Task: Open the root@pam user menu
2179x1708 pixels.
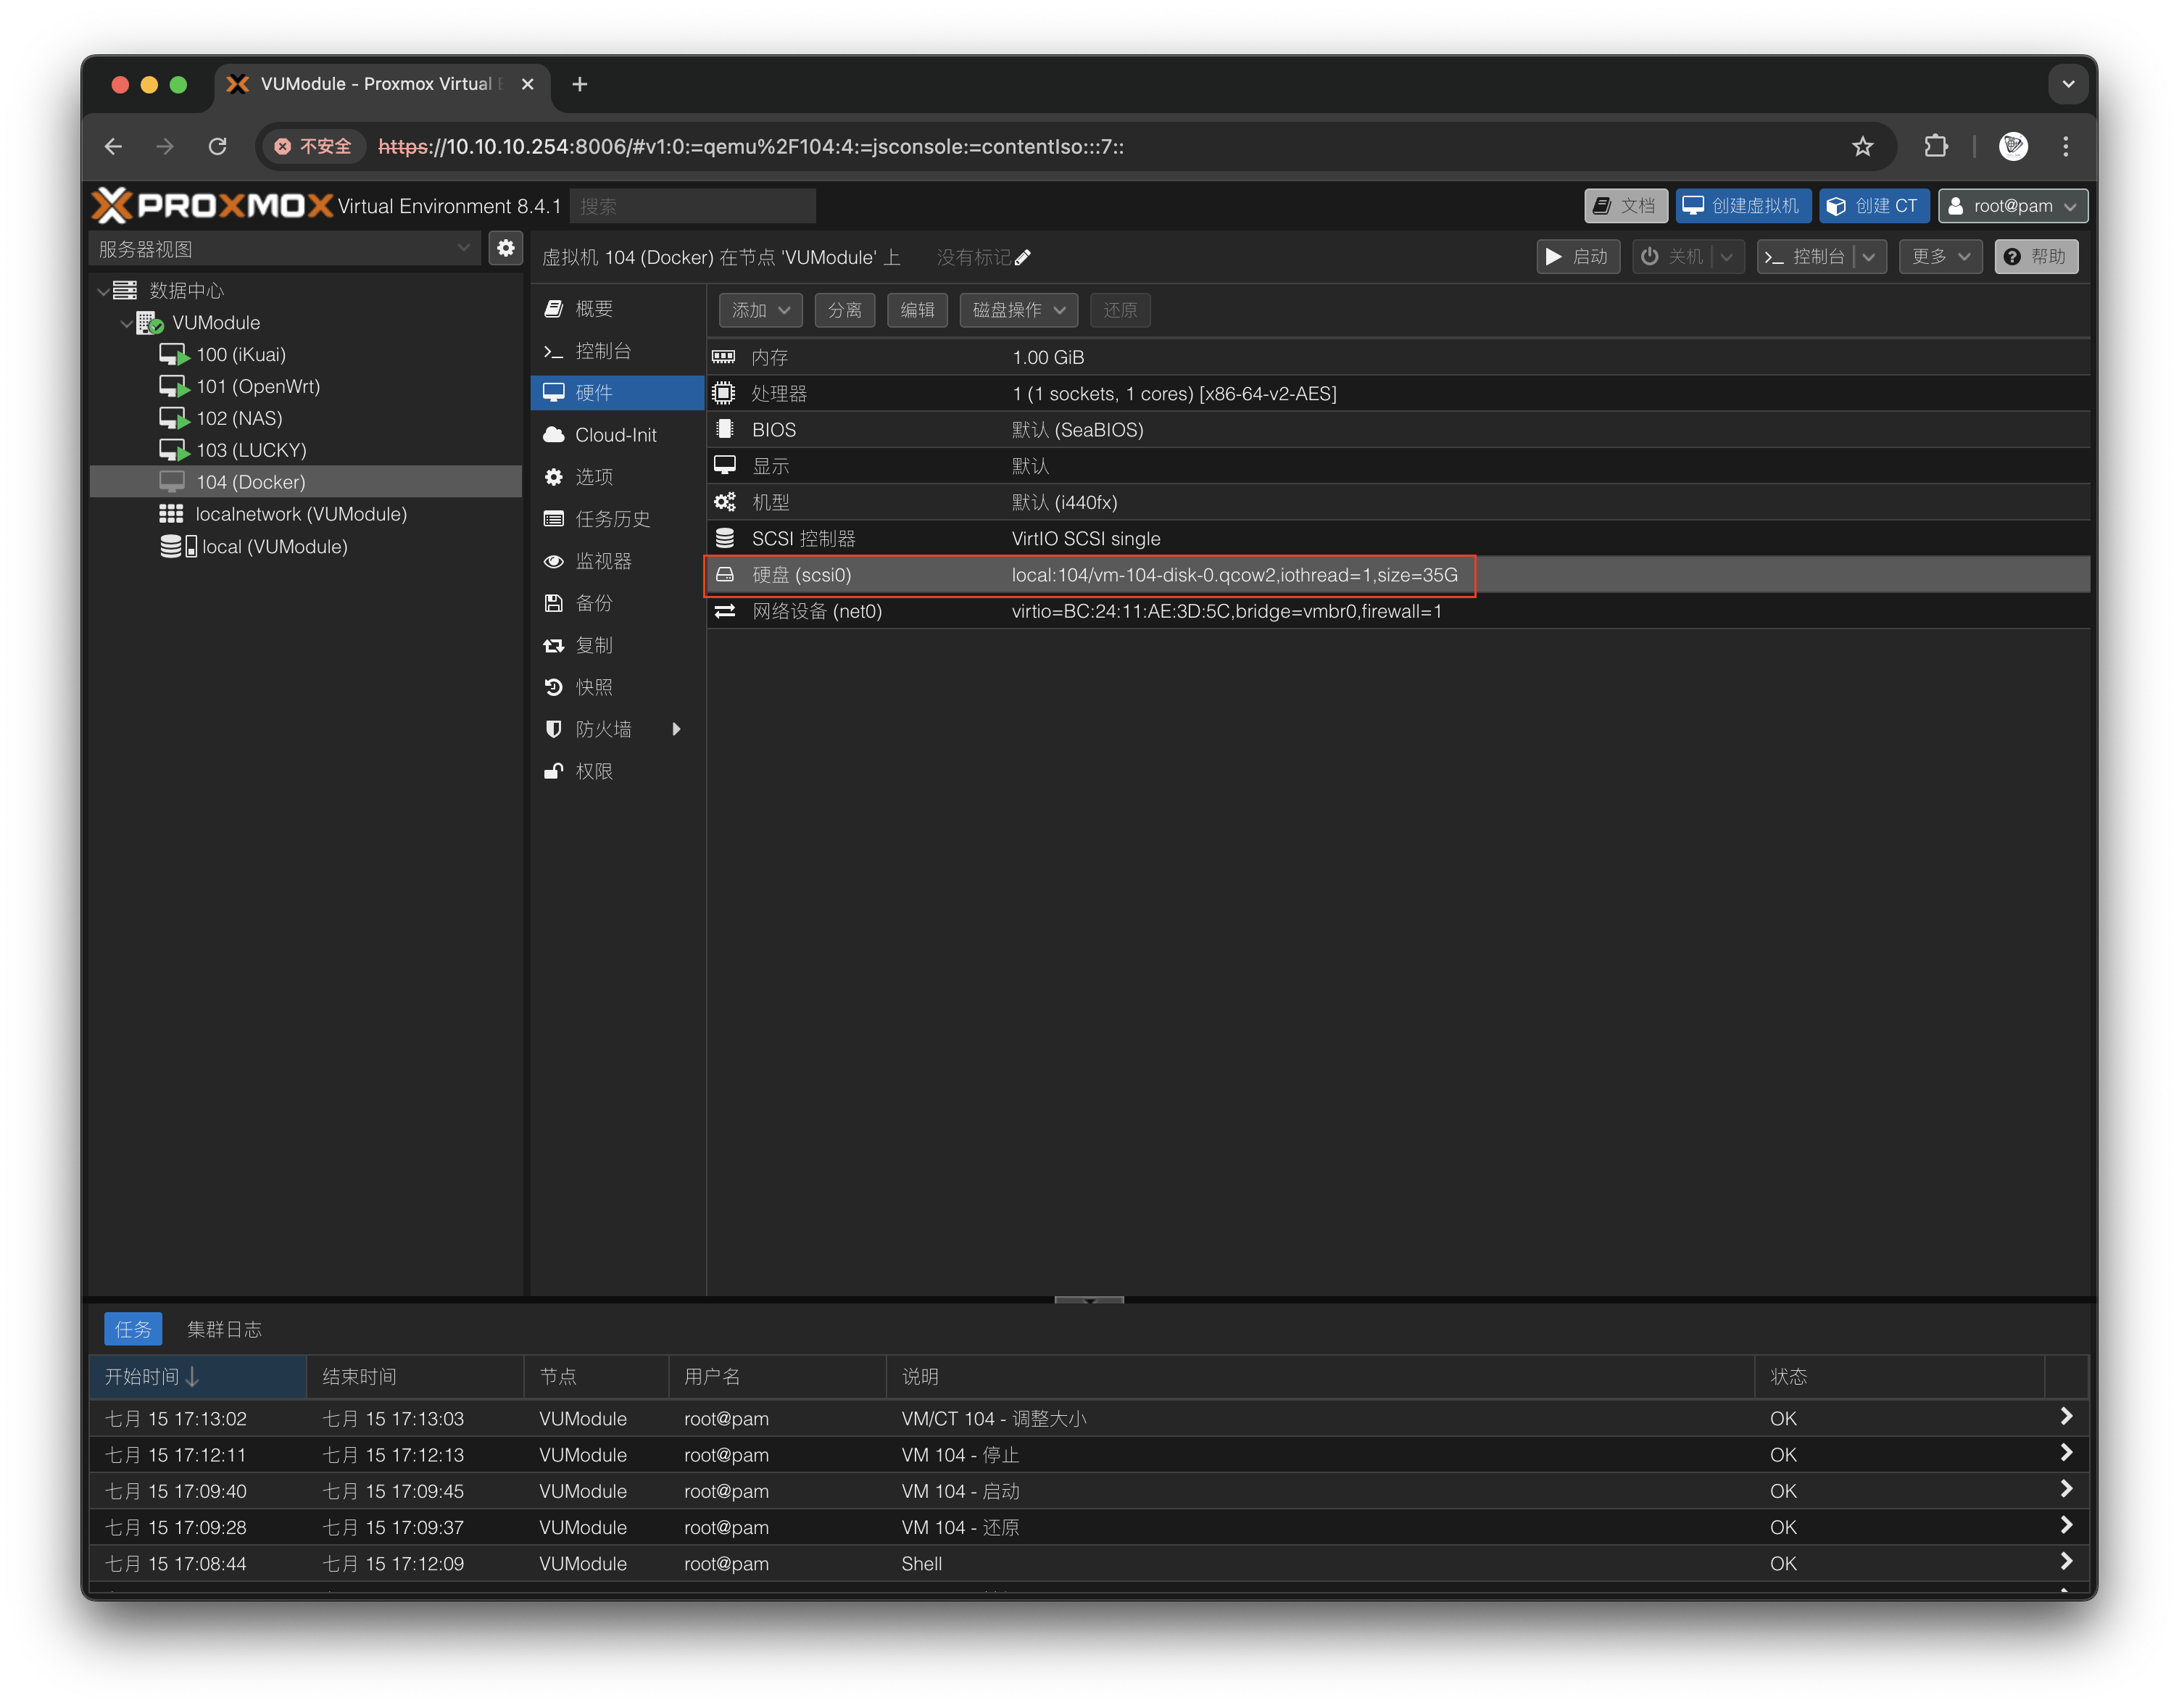Action: coord(2012,206)
